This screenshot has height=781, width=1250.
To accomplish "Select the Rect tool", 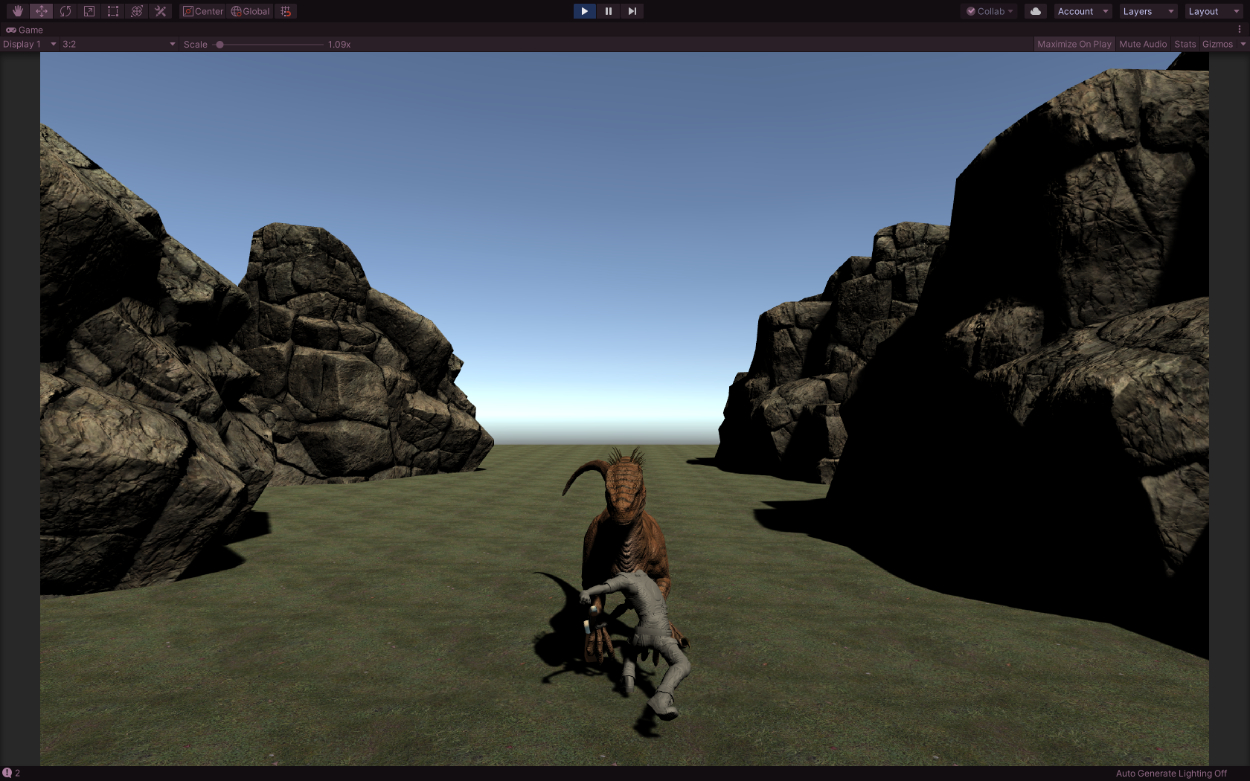I will (x=113, y=11).
